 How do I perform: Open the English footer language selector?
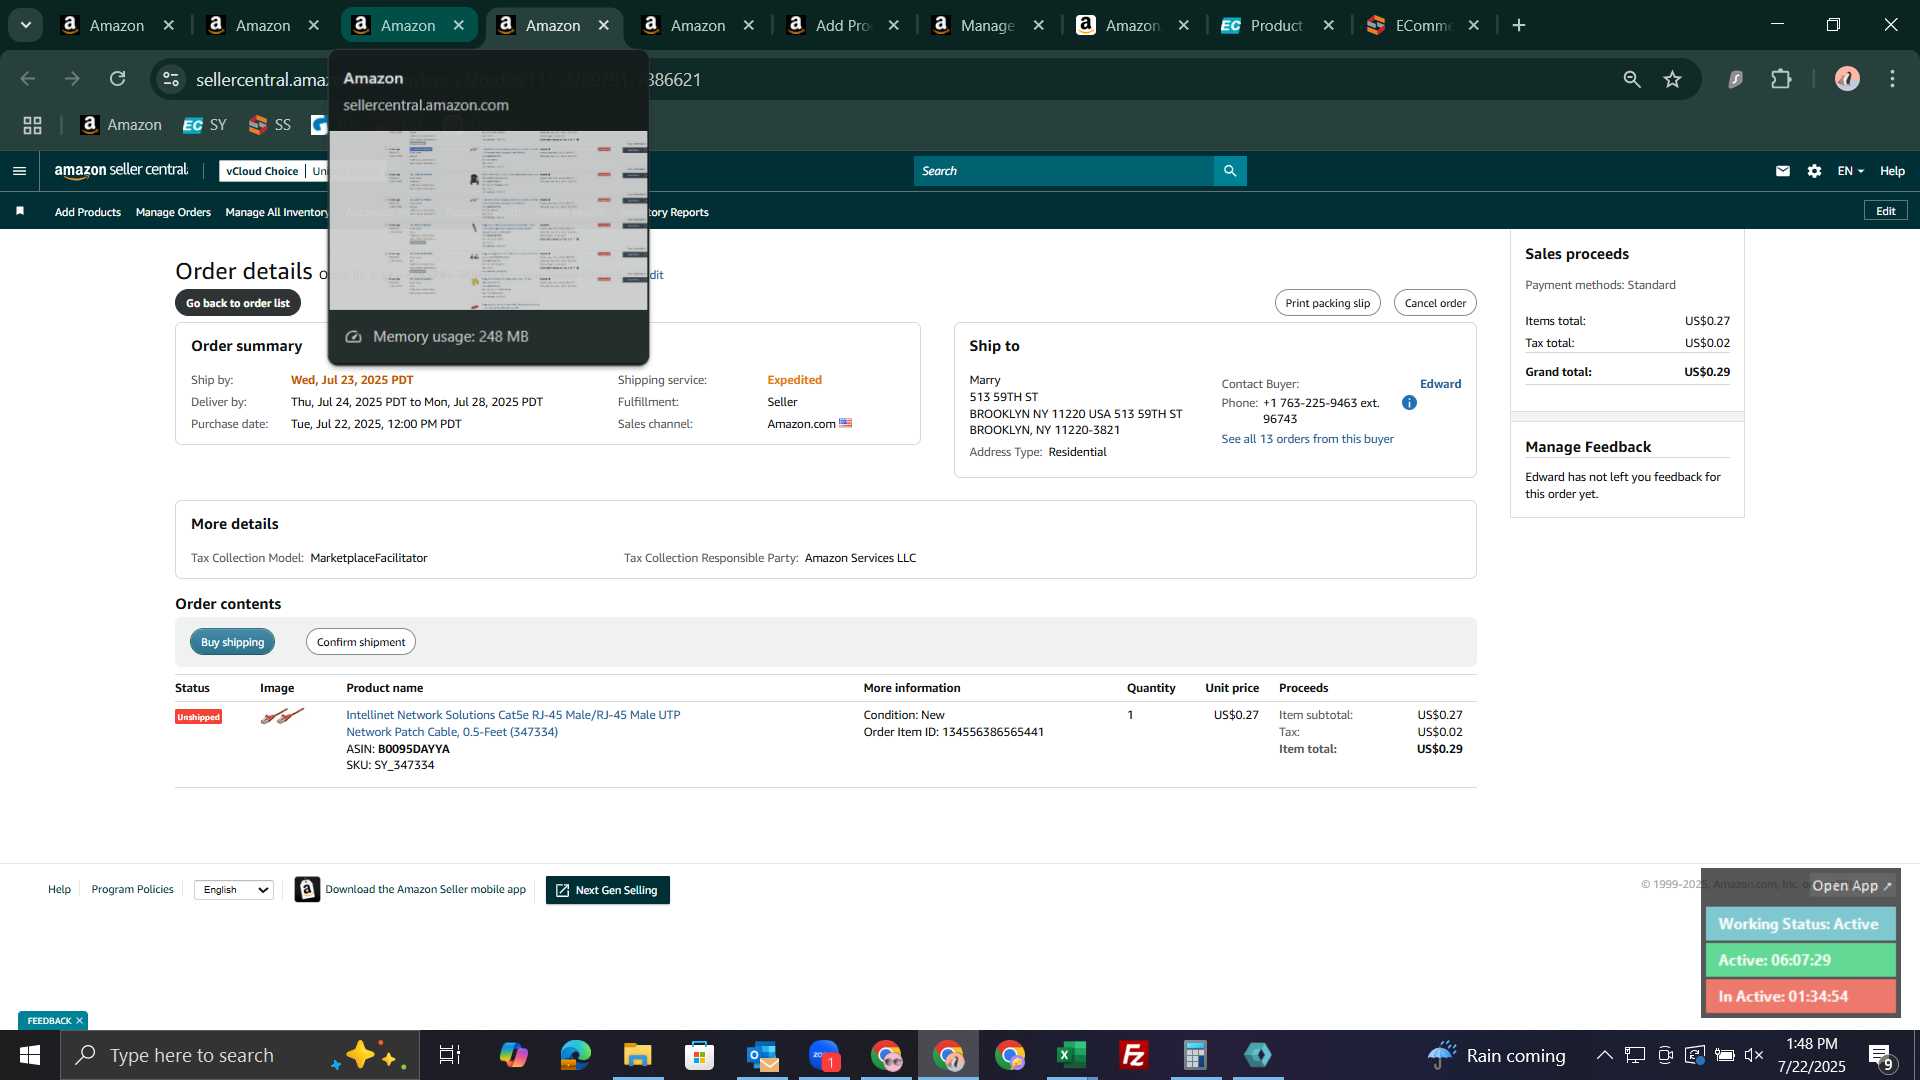click(234, 889)
